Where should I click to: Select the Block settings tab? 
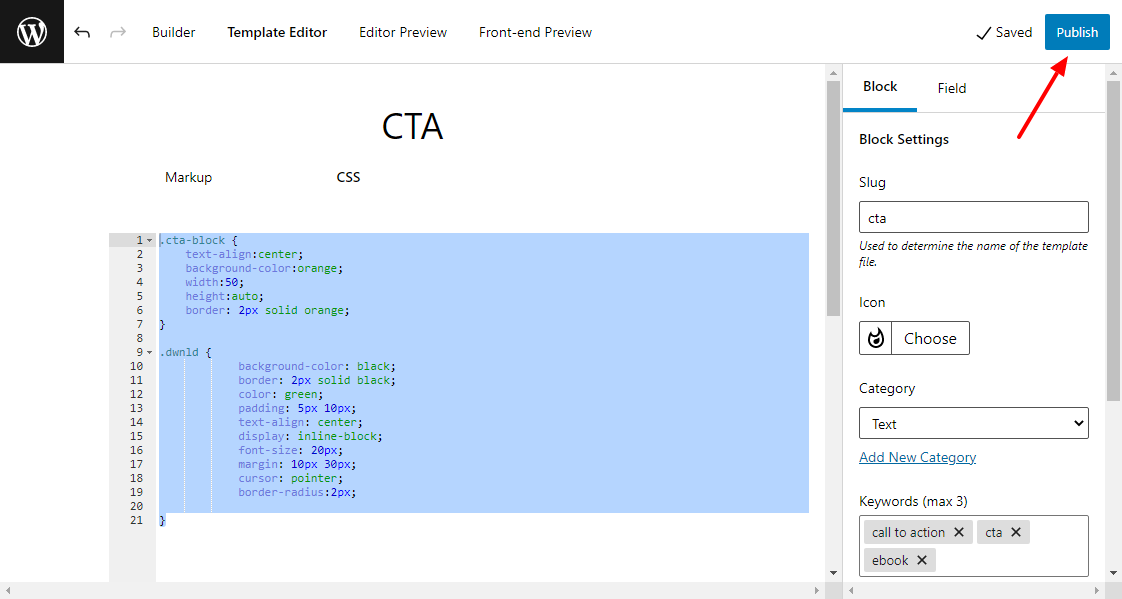[x=880, y=87]
